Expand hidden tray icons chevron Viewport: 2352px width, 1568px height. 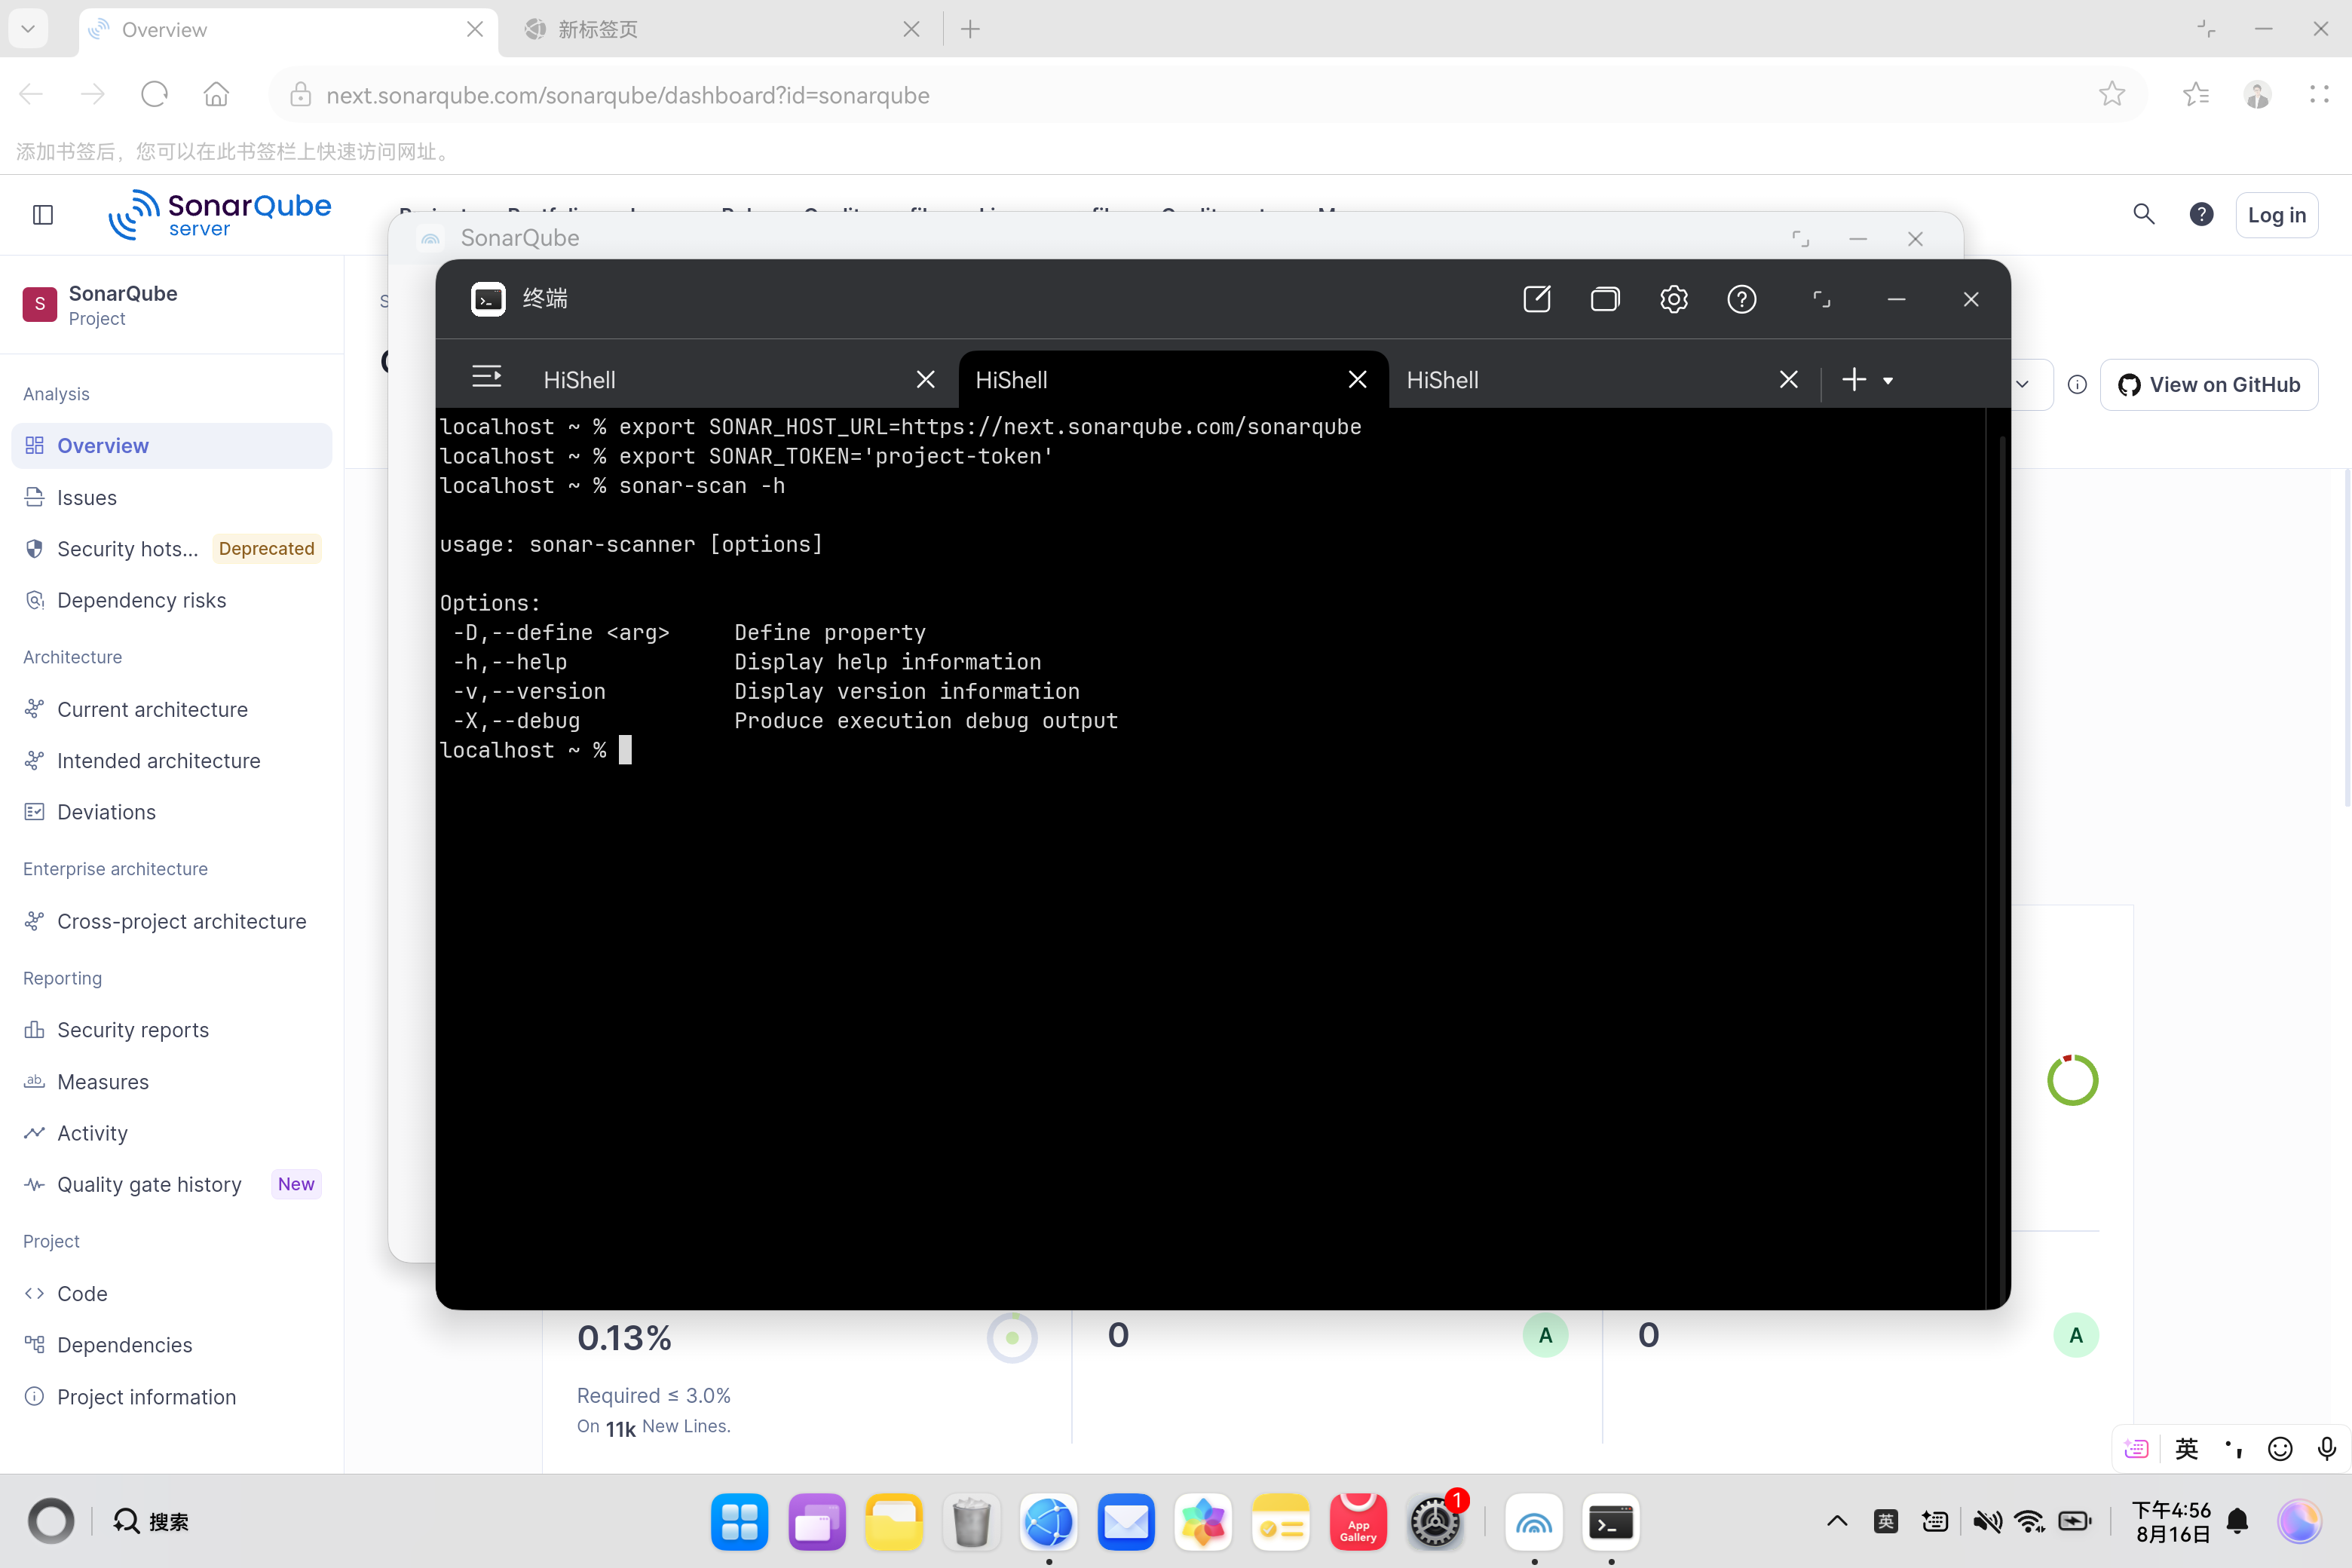coord(1837,1522)
